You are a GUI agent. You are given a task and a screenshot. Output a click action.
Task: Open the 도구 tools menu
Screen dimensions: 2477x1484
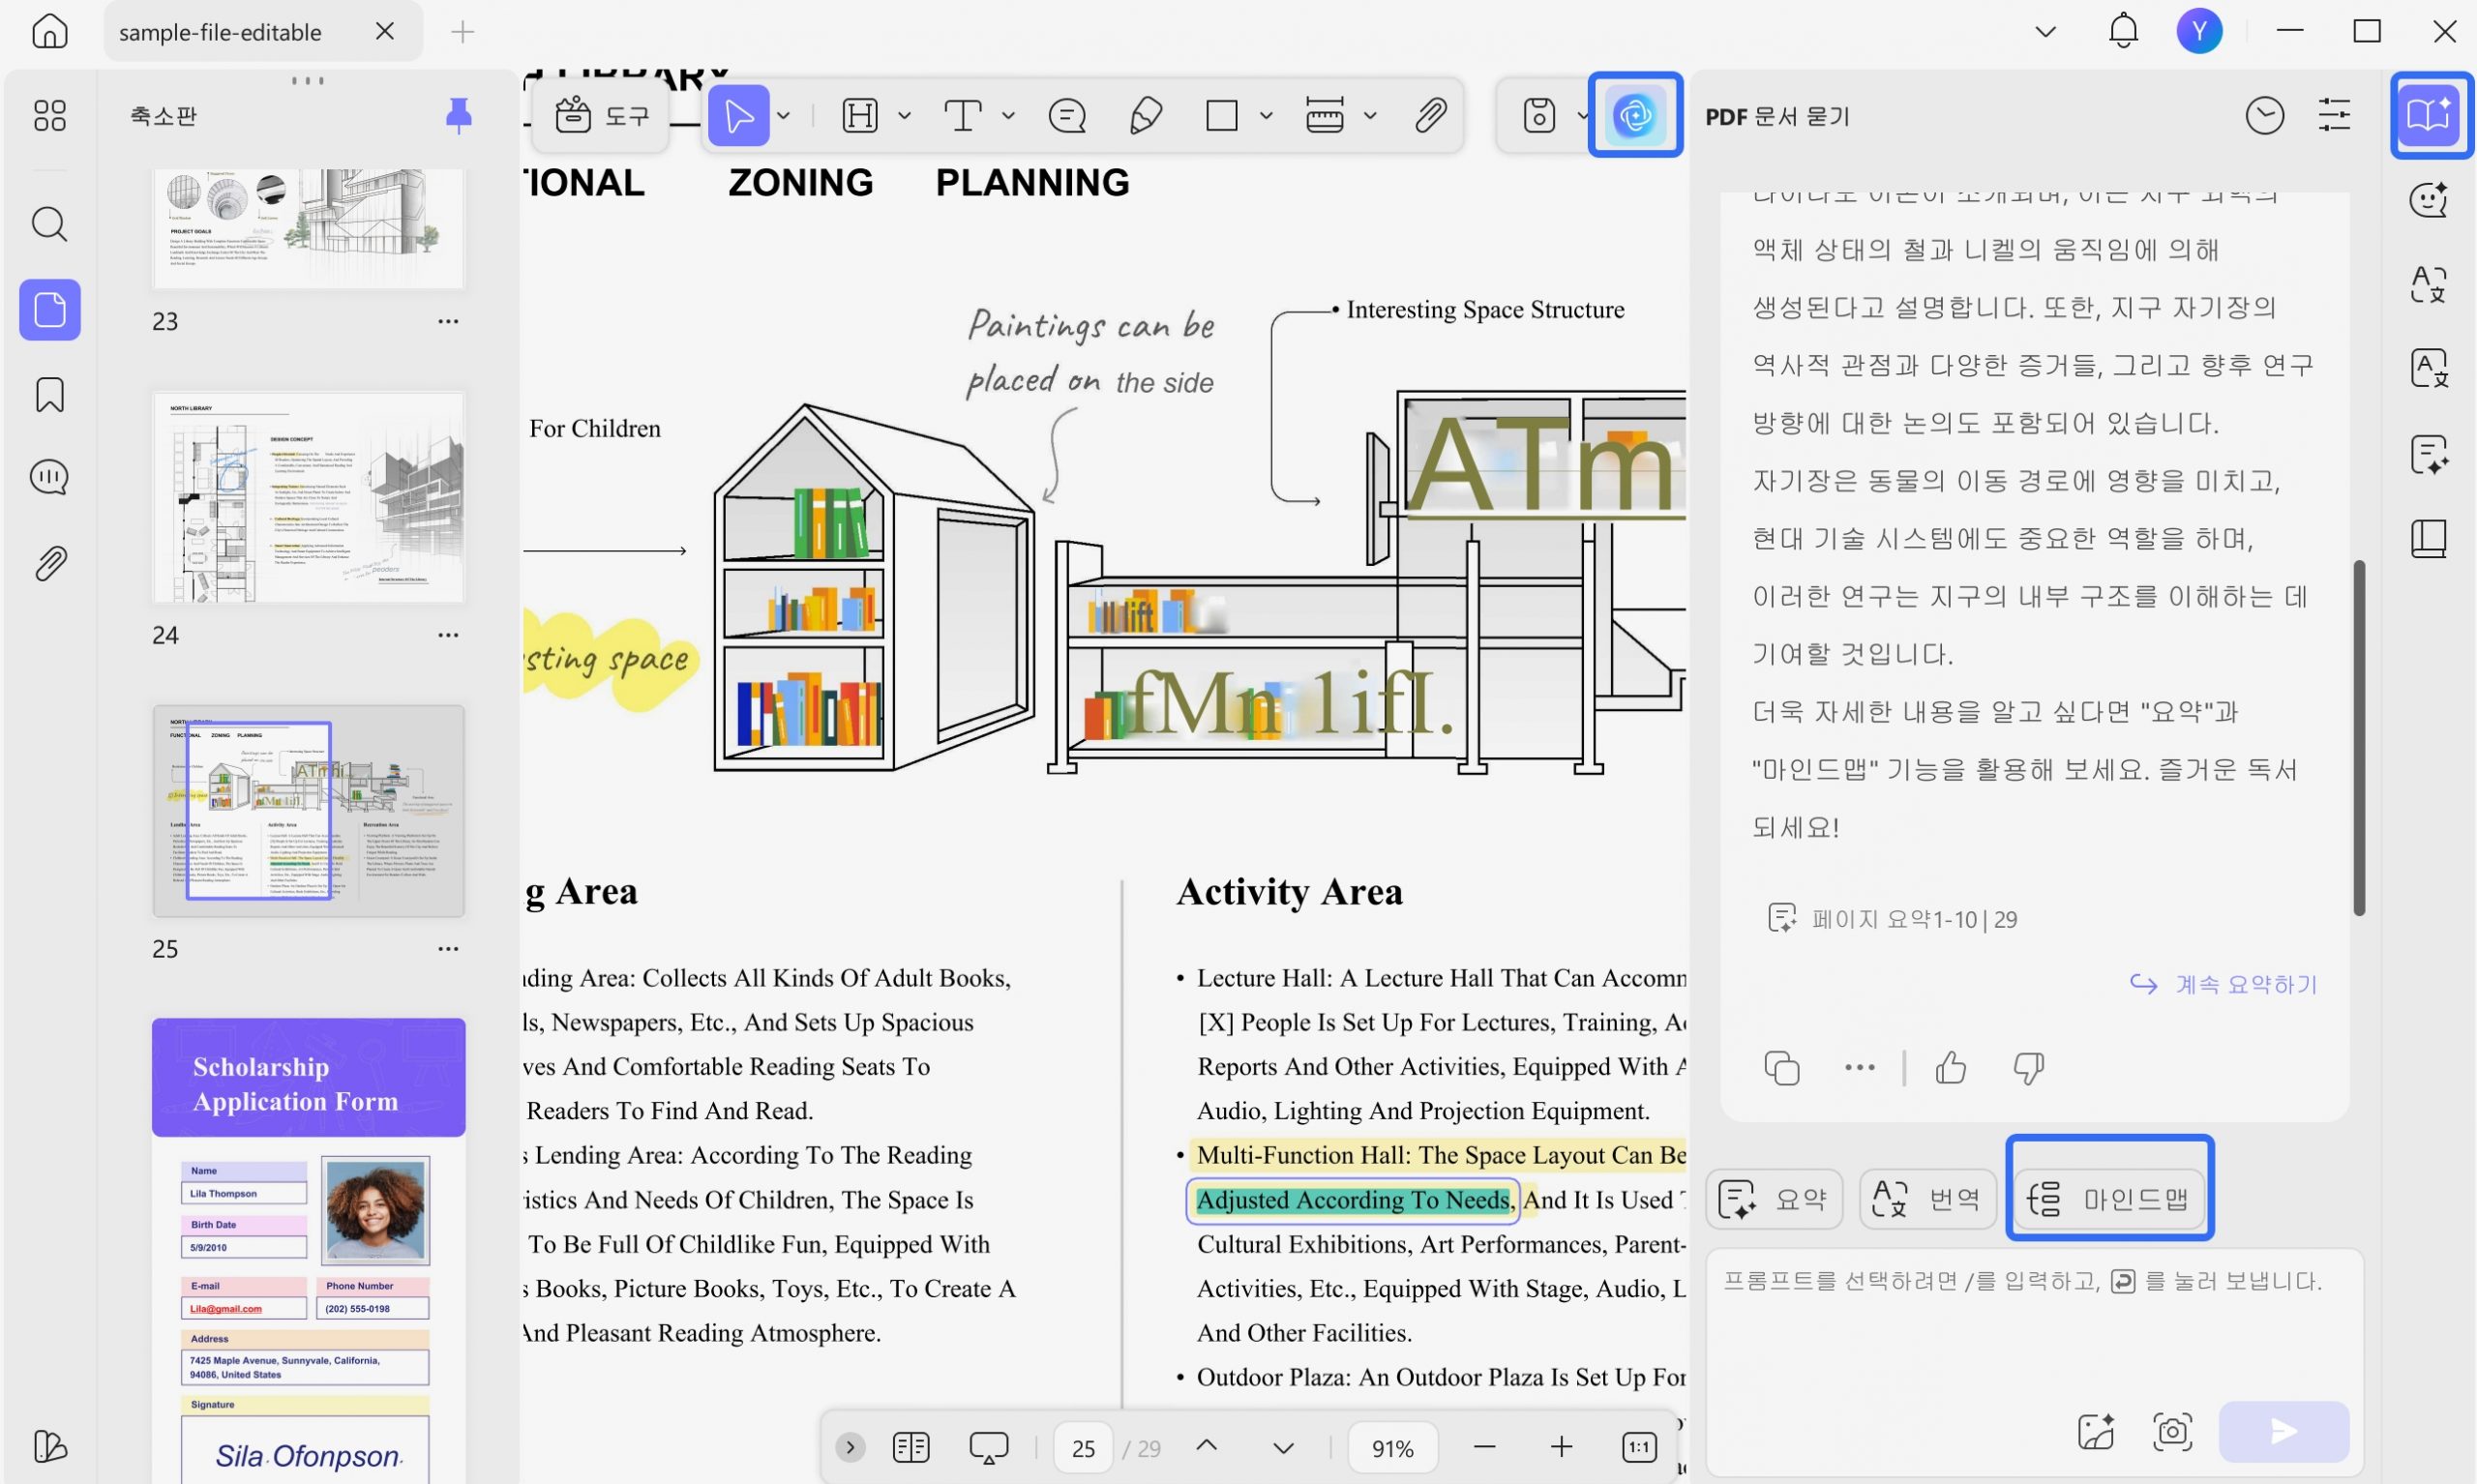603,116
